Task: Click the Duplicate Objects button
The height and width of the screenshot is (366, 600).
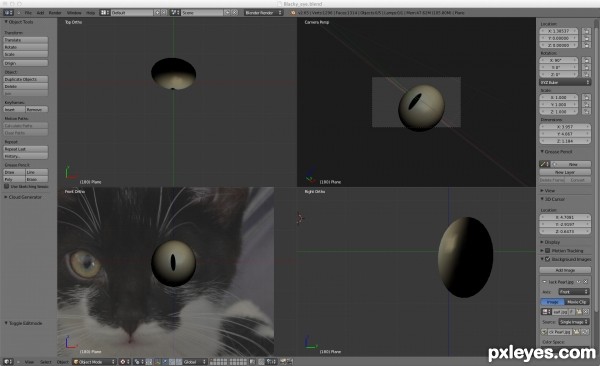Action: tap(26, 79)
